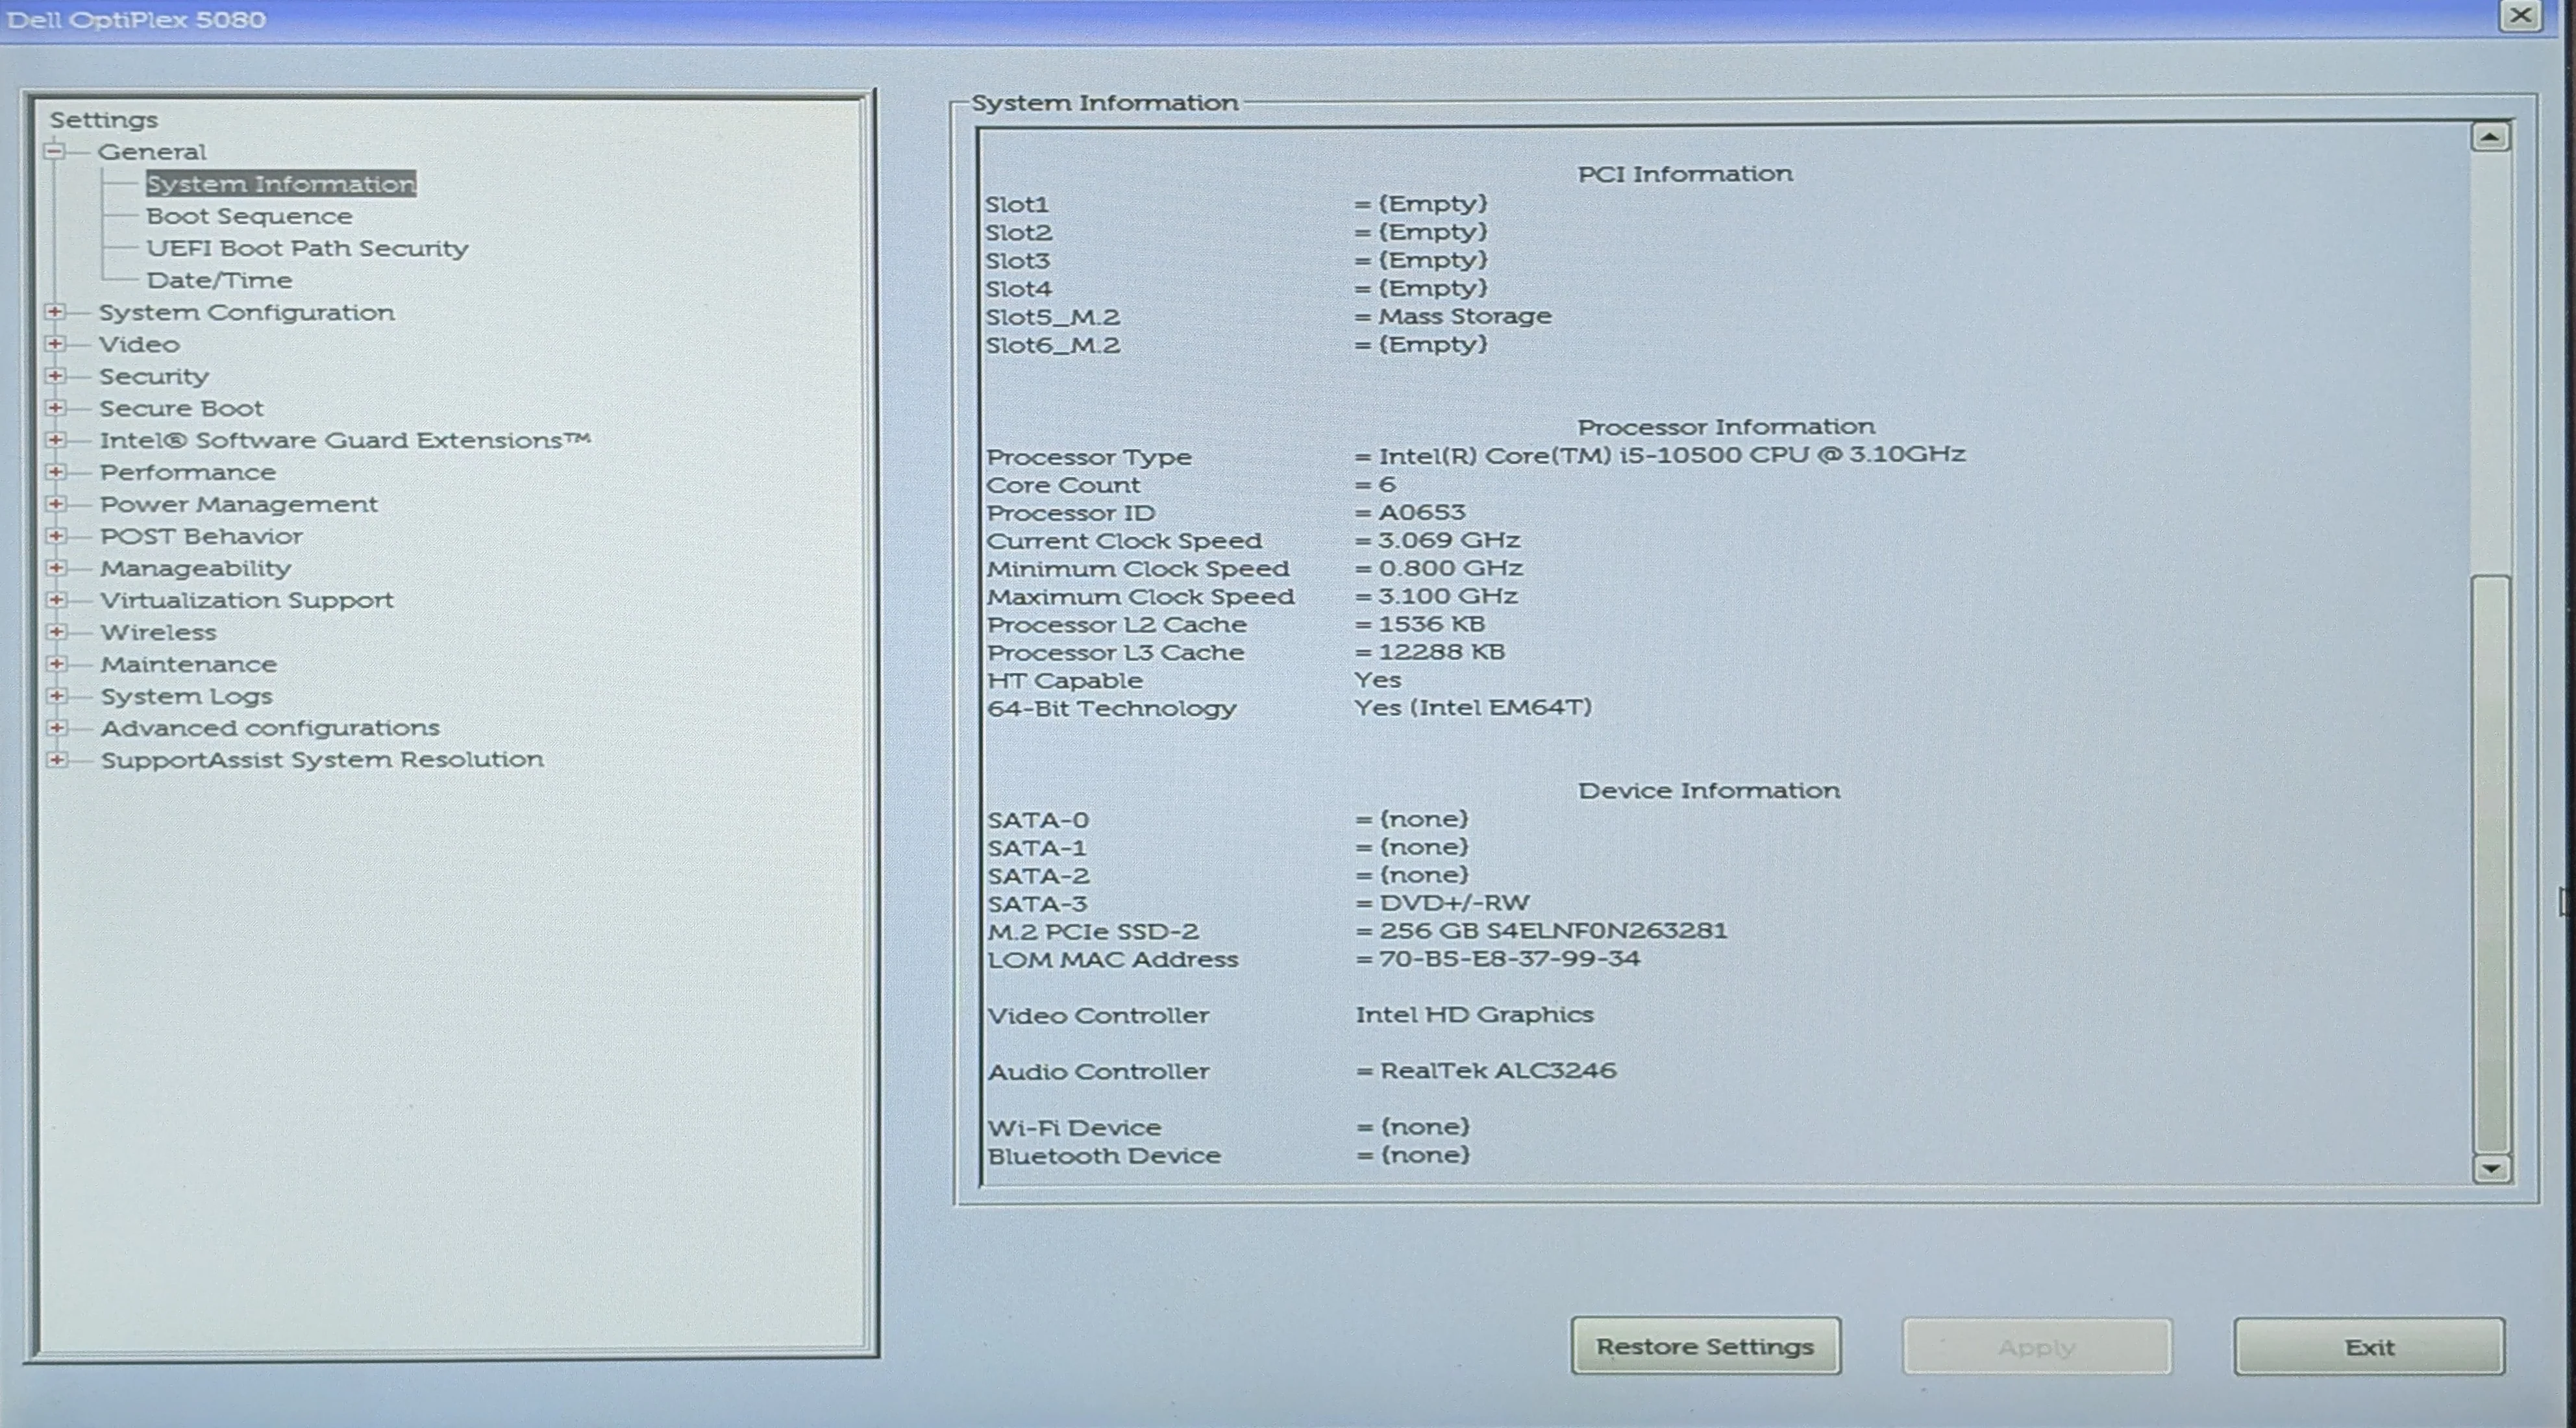Click the Slot5_M.2 Mass Storage entry
Viewport: 2576px width, 1428px height.
coord(1464,316)
